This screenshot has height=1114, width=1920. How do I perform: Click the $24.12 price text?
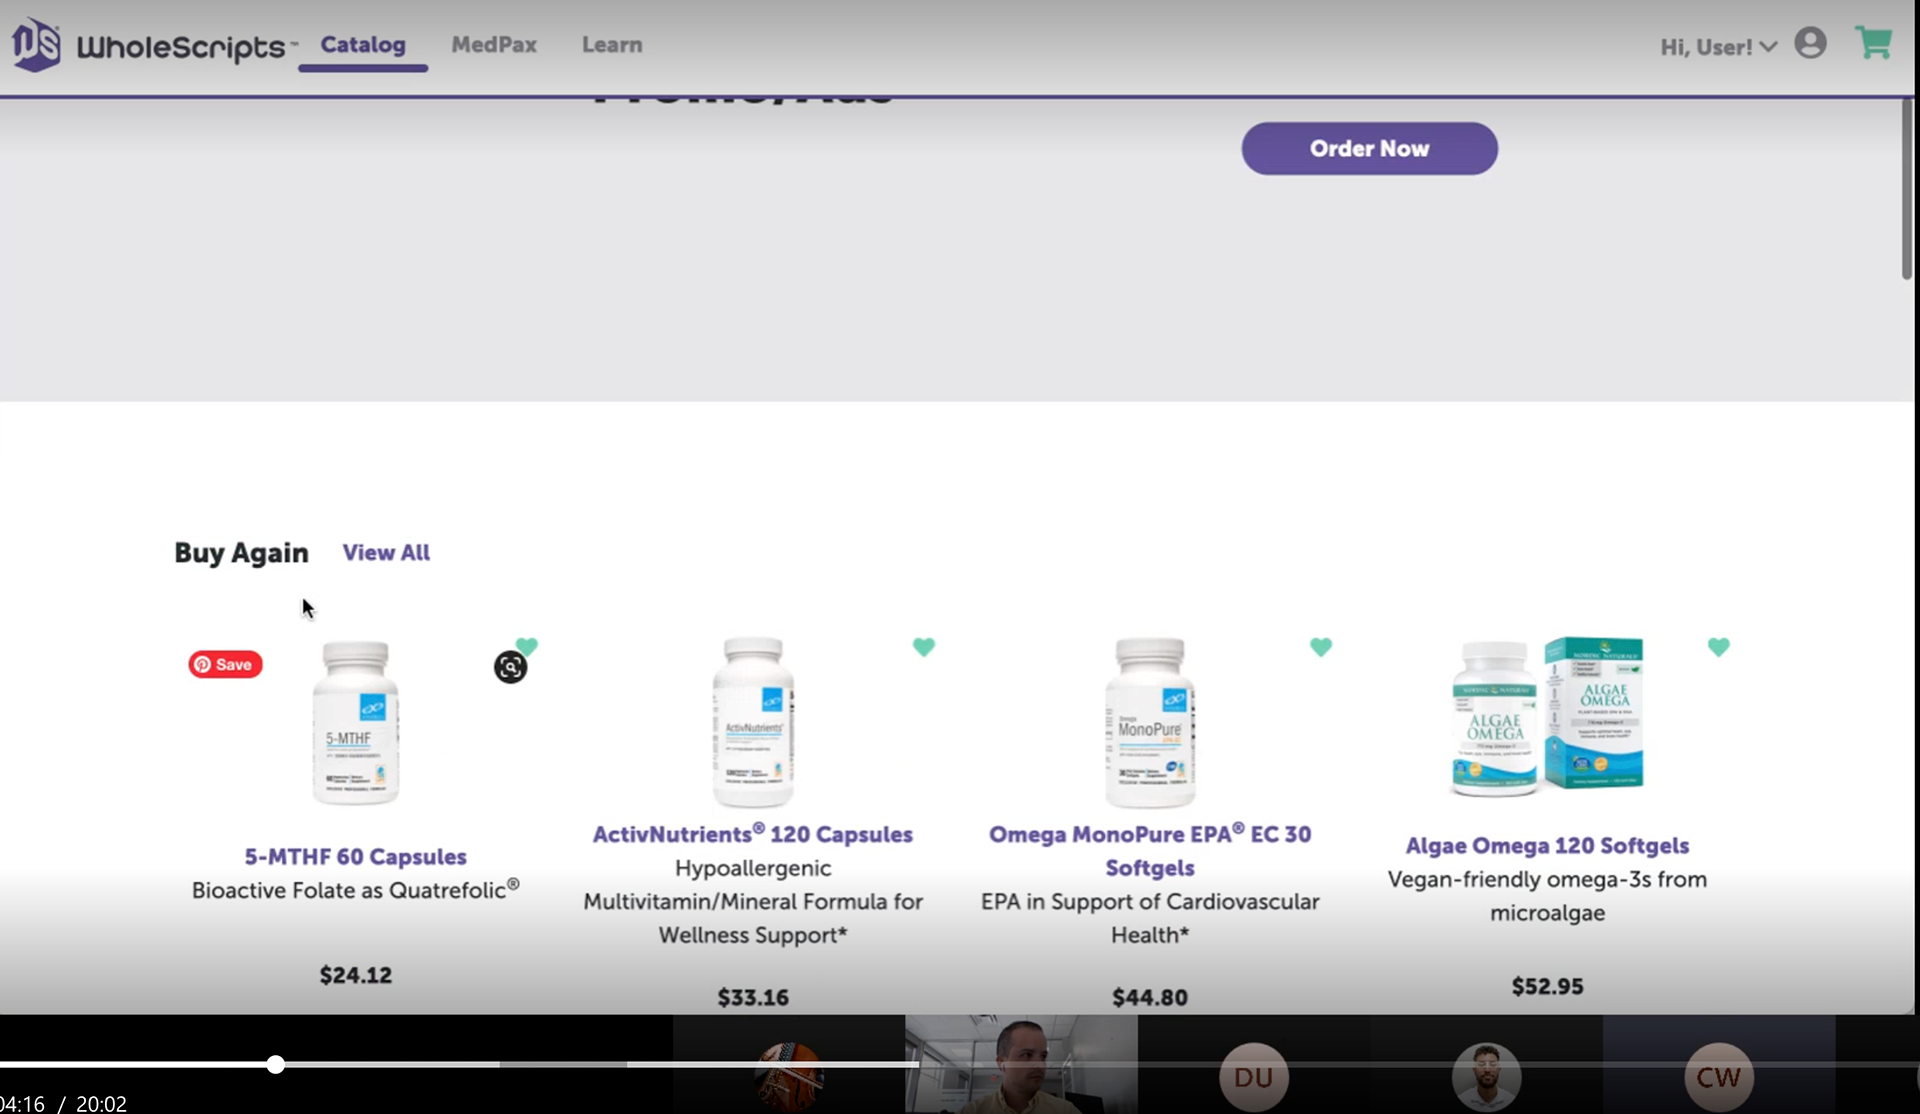pos(356,975)
